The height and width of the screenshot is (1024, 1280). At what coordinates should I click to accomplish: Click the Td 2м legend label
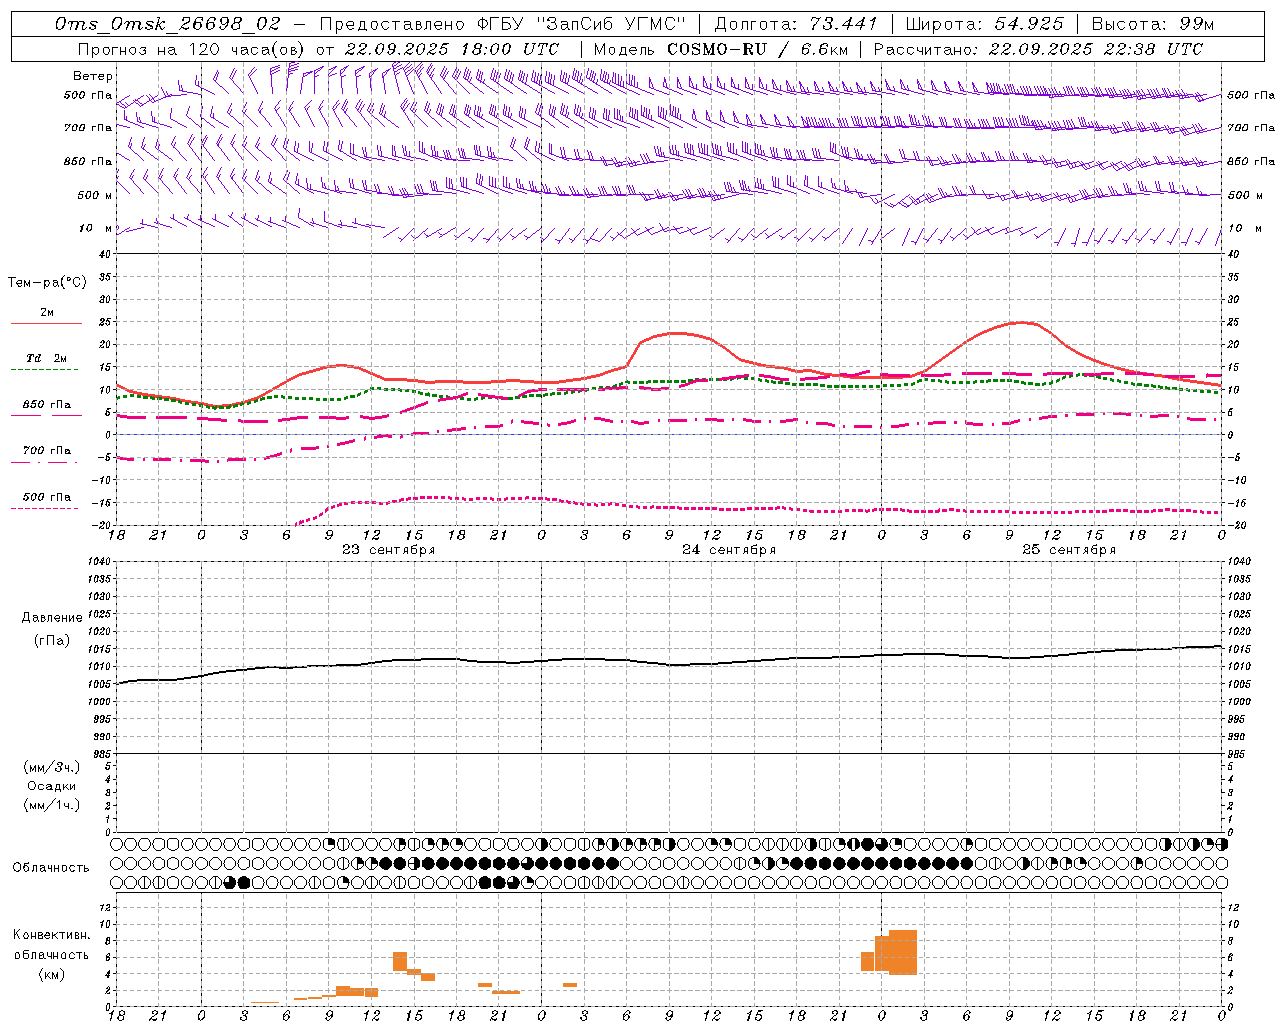46,358
